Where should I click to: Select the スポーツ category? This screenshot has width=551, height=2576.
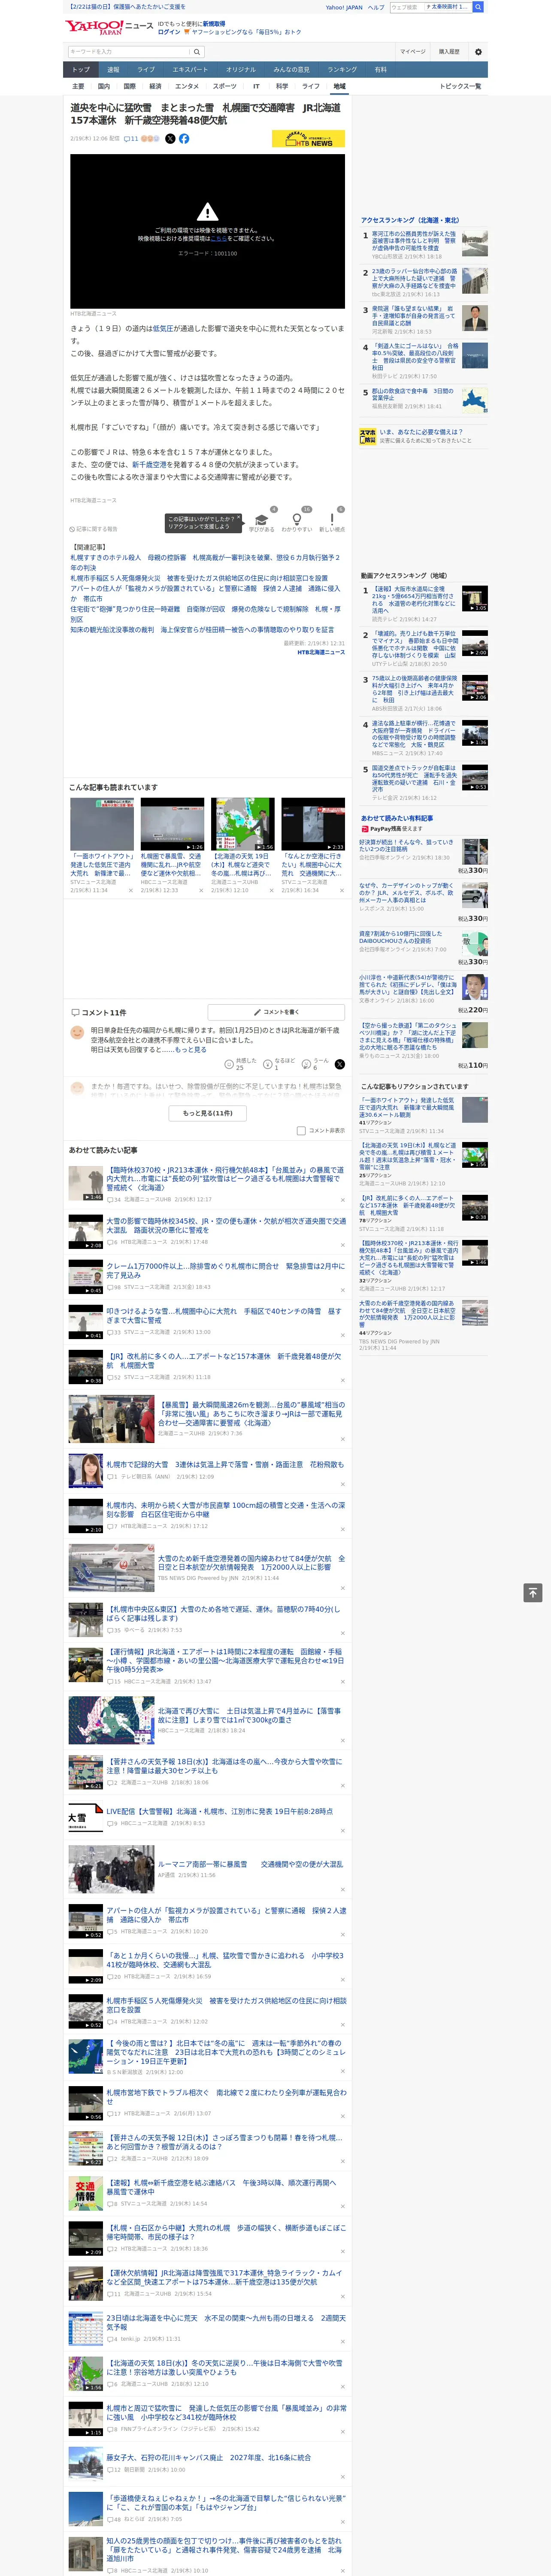[x=225, y=87]
